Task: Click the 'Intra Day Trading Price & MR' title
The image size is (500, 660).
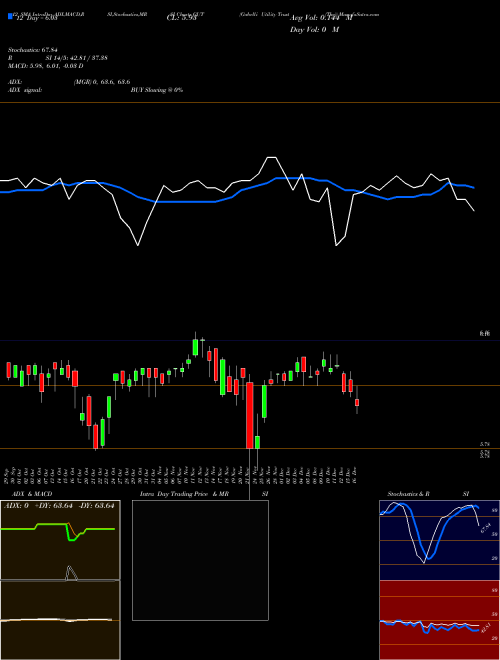Action: [x=184, y=494]
